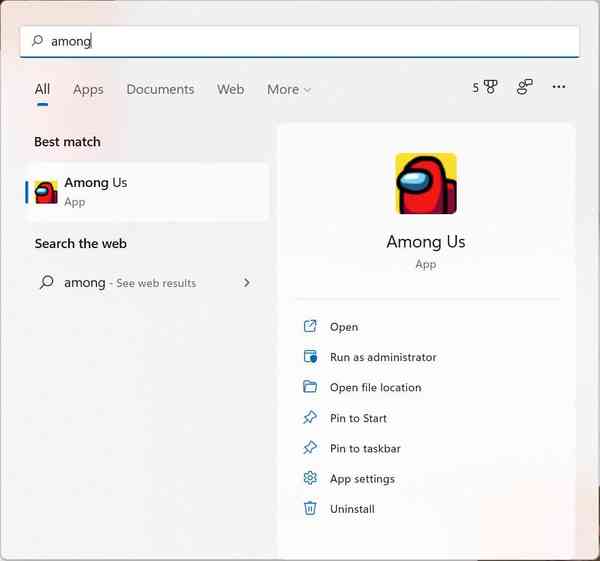
Task: Choose Run as administrator
Action: pyautogui.click(x=383, y=357)
